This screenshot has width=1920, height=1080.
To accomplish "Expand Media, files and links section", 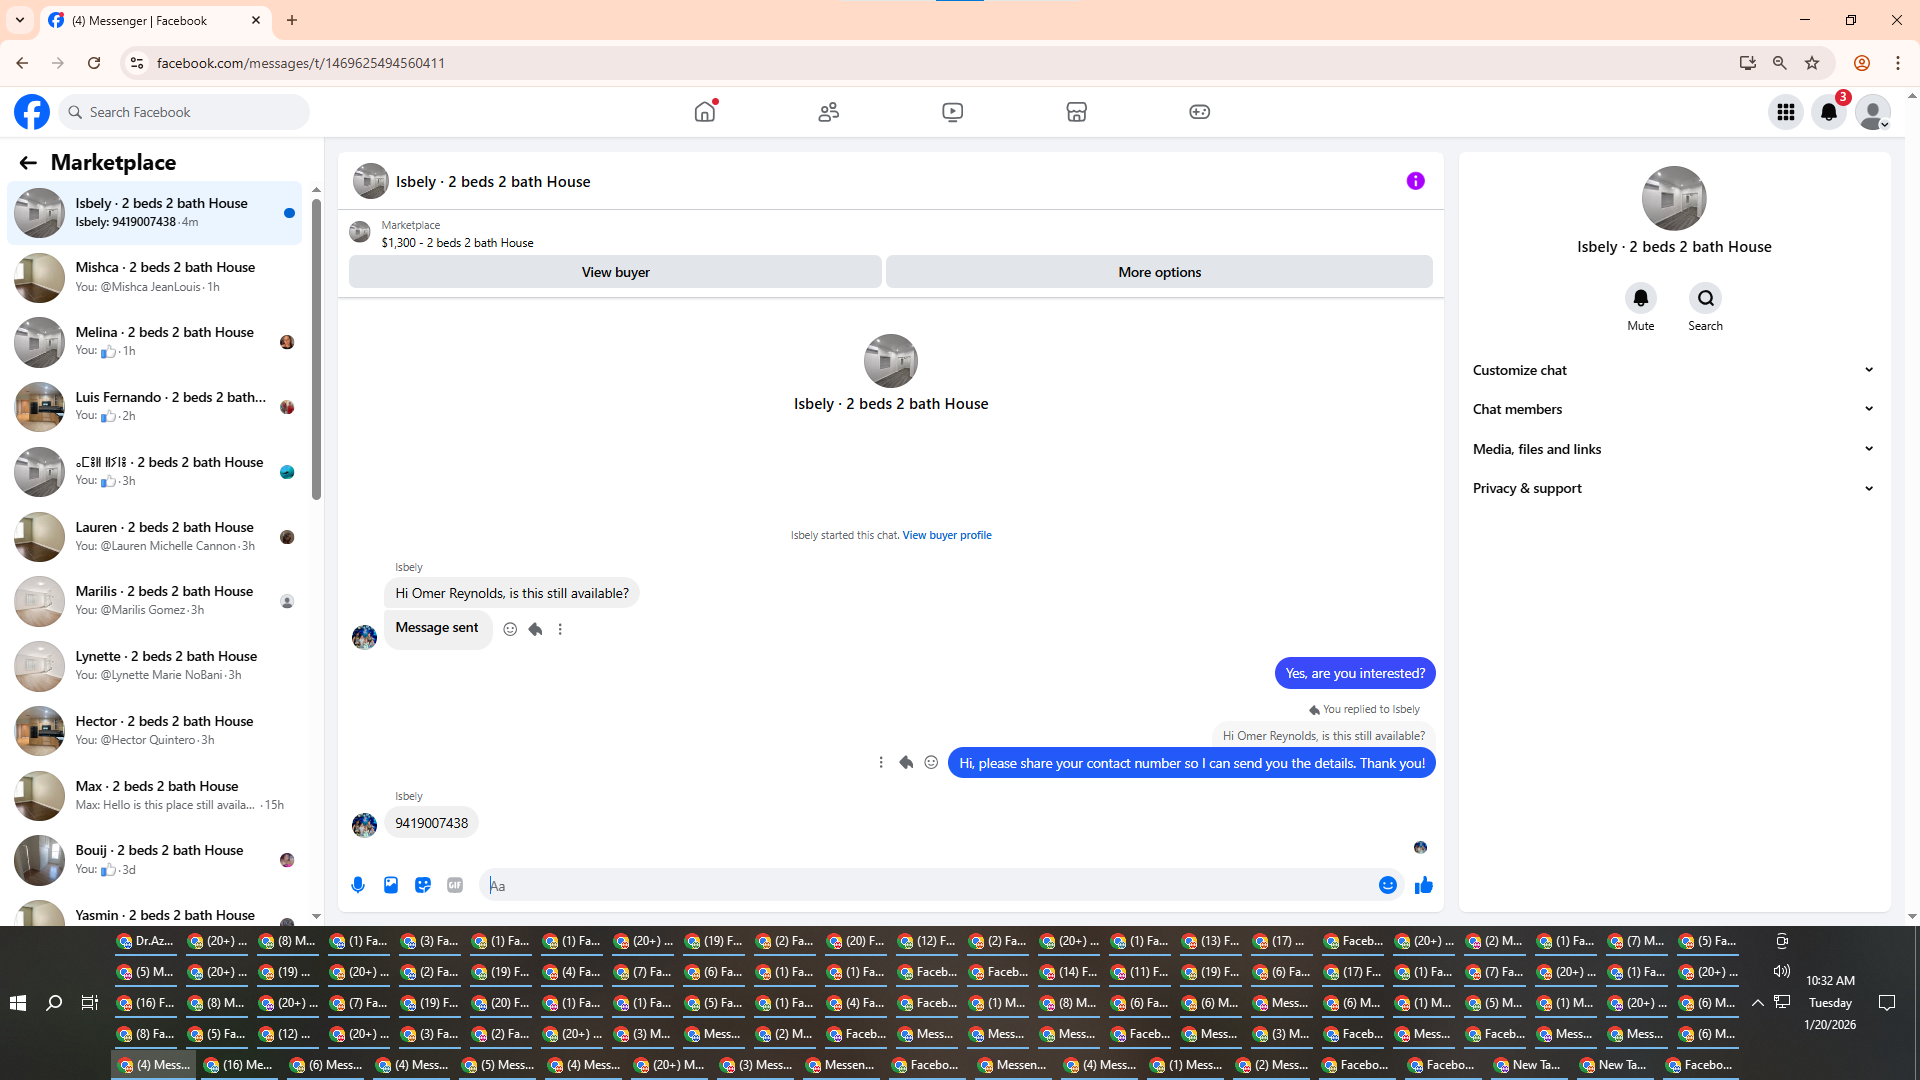I will click(1674, 449).
